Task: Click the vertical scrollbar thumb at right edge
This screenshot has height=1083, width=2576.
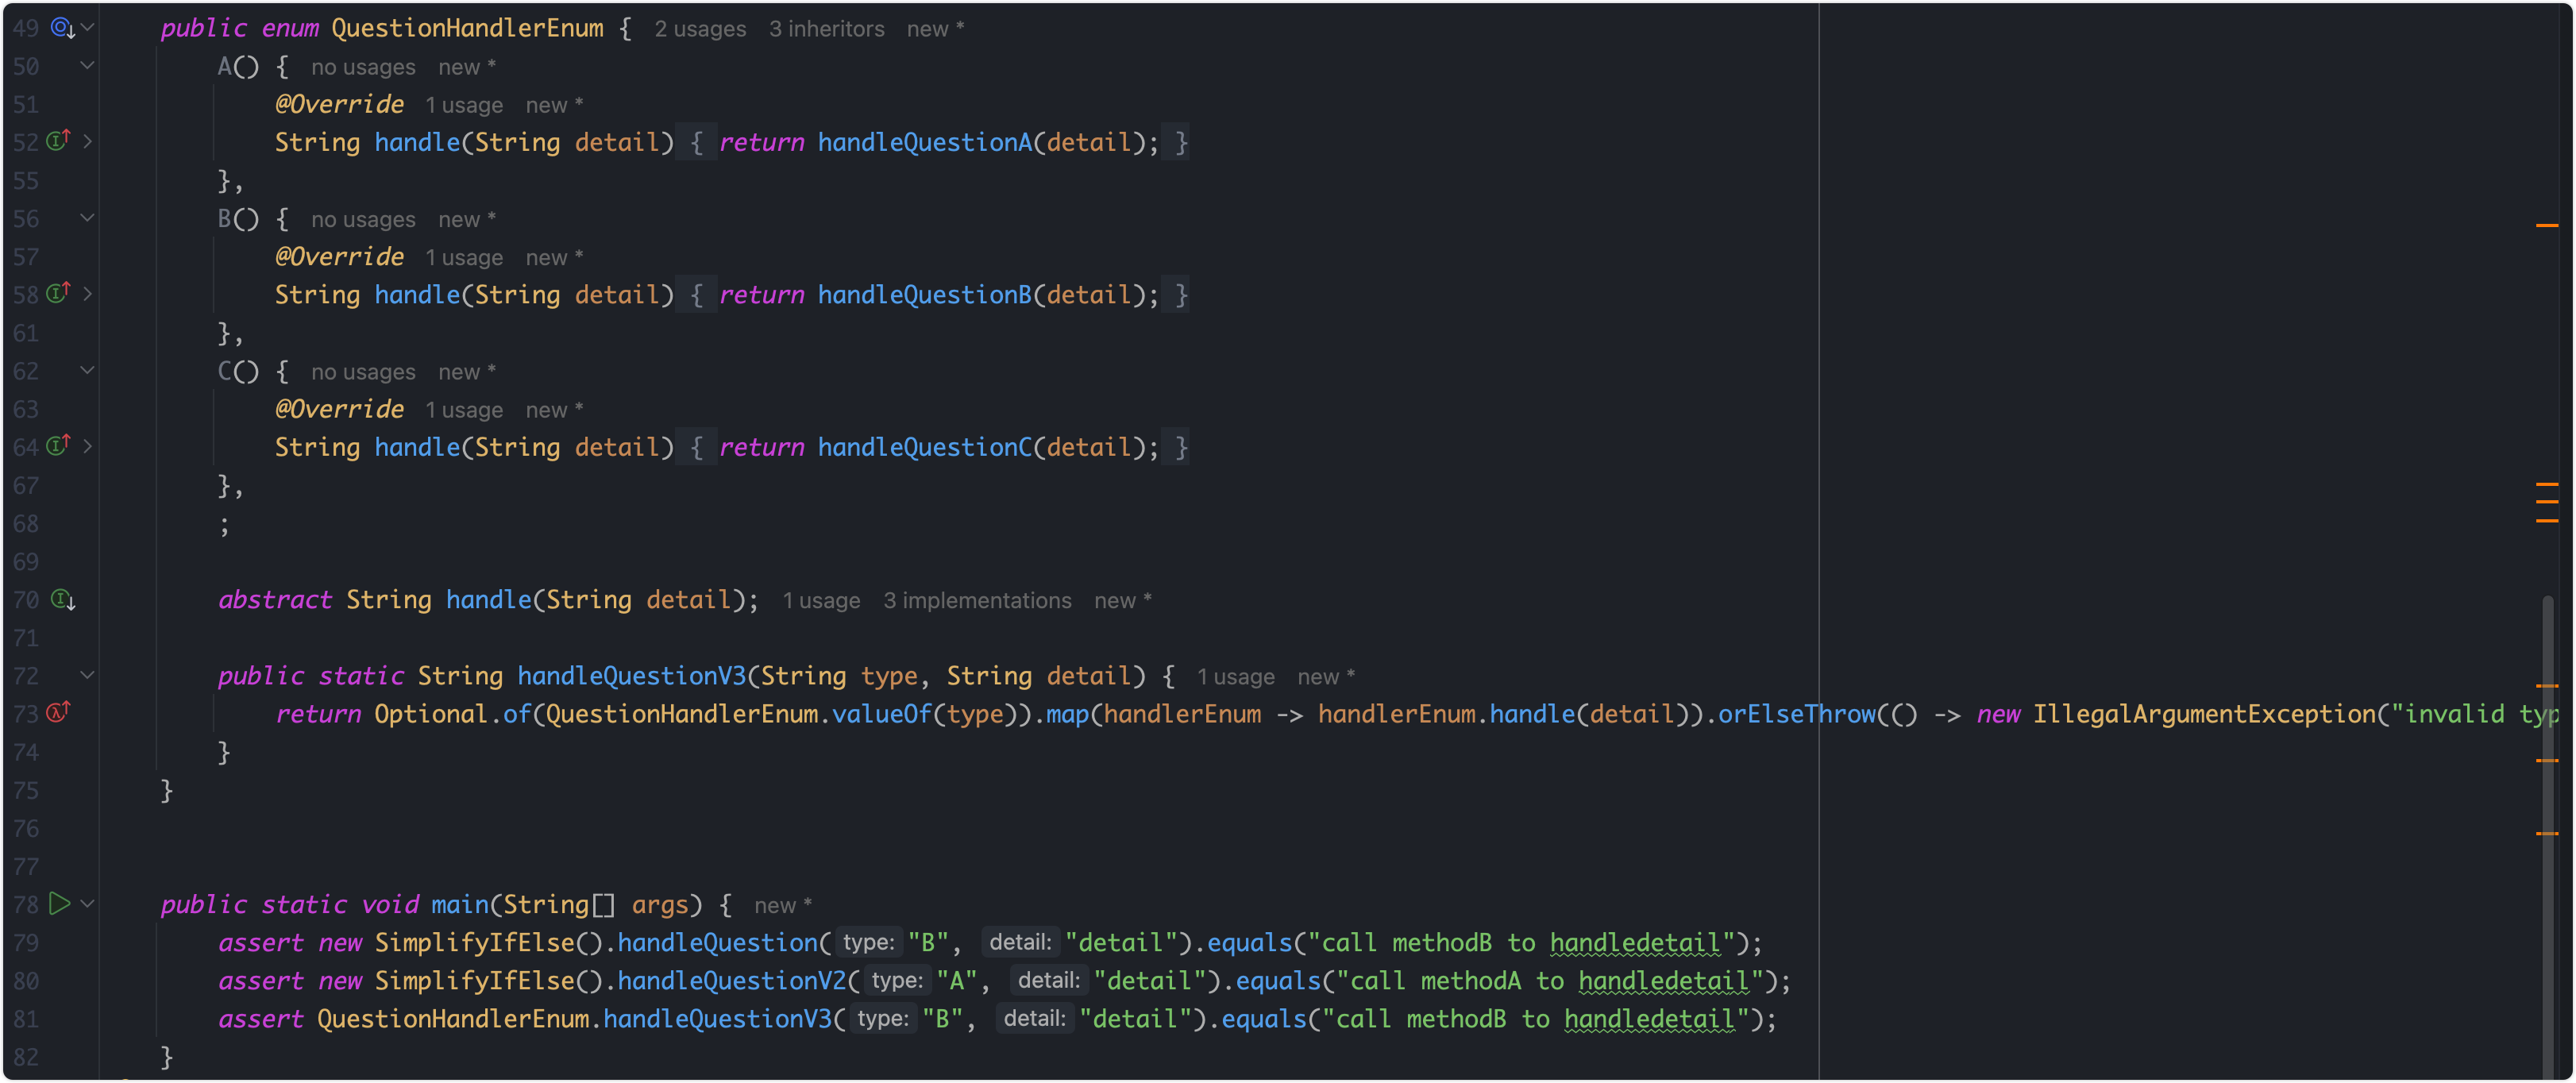Action: pyautogui.click(x=2547, y=838)
